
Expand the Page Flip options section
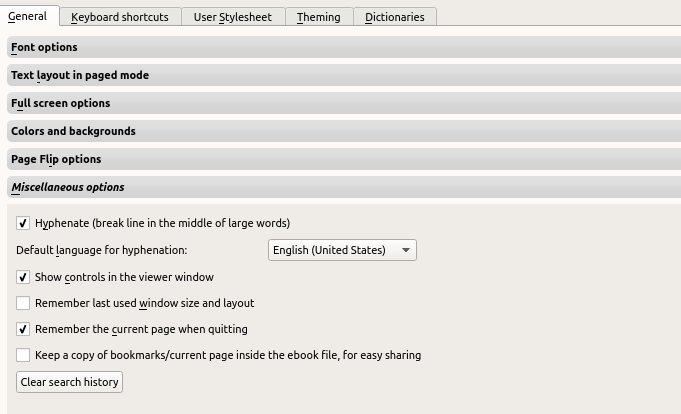(344, 159)
